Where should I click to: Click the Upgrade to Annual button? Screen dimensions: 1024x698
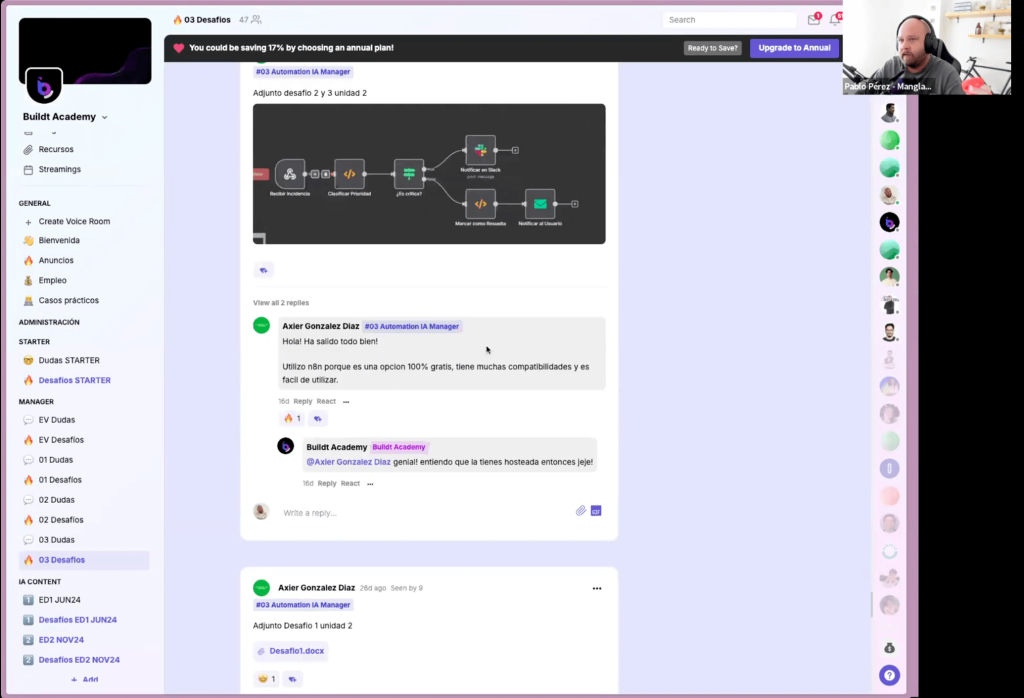point(794,47)
